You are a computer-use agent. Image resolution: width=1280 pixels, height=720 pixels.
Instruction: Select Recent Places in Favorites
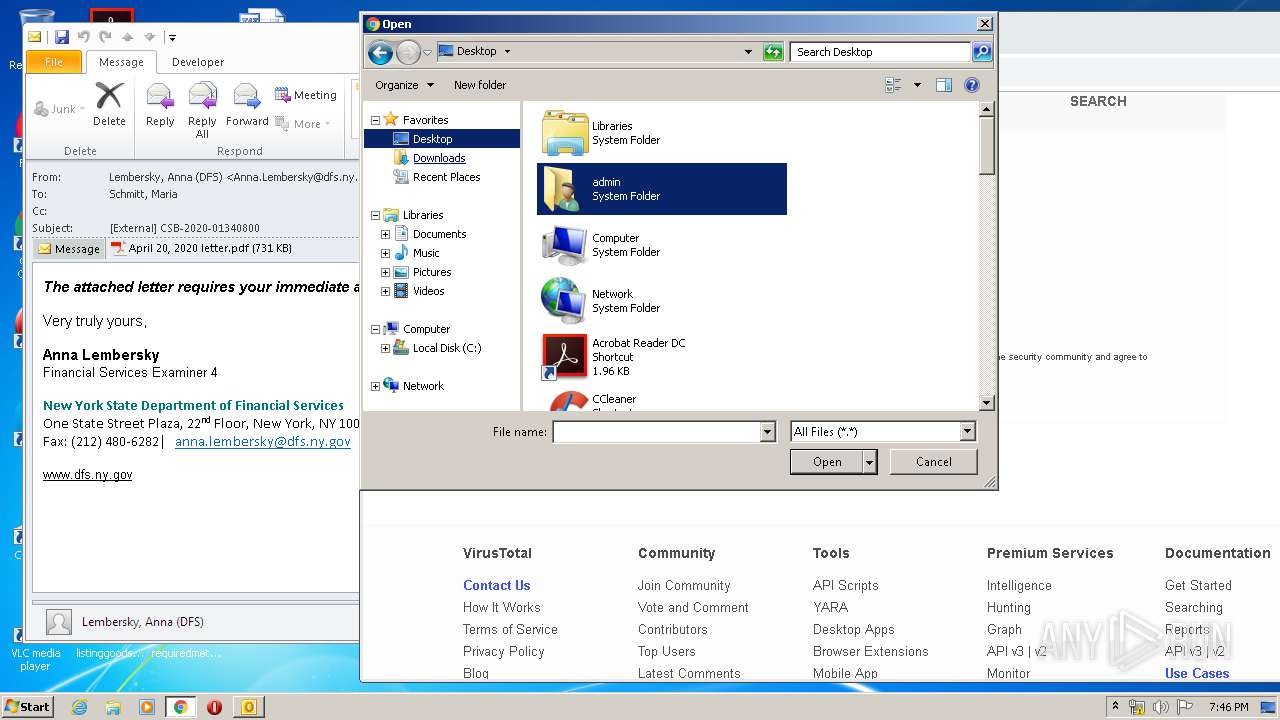coord(446,177)
